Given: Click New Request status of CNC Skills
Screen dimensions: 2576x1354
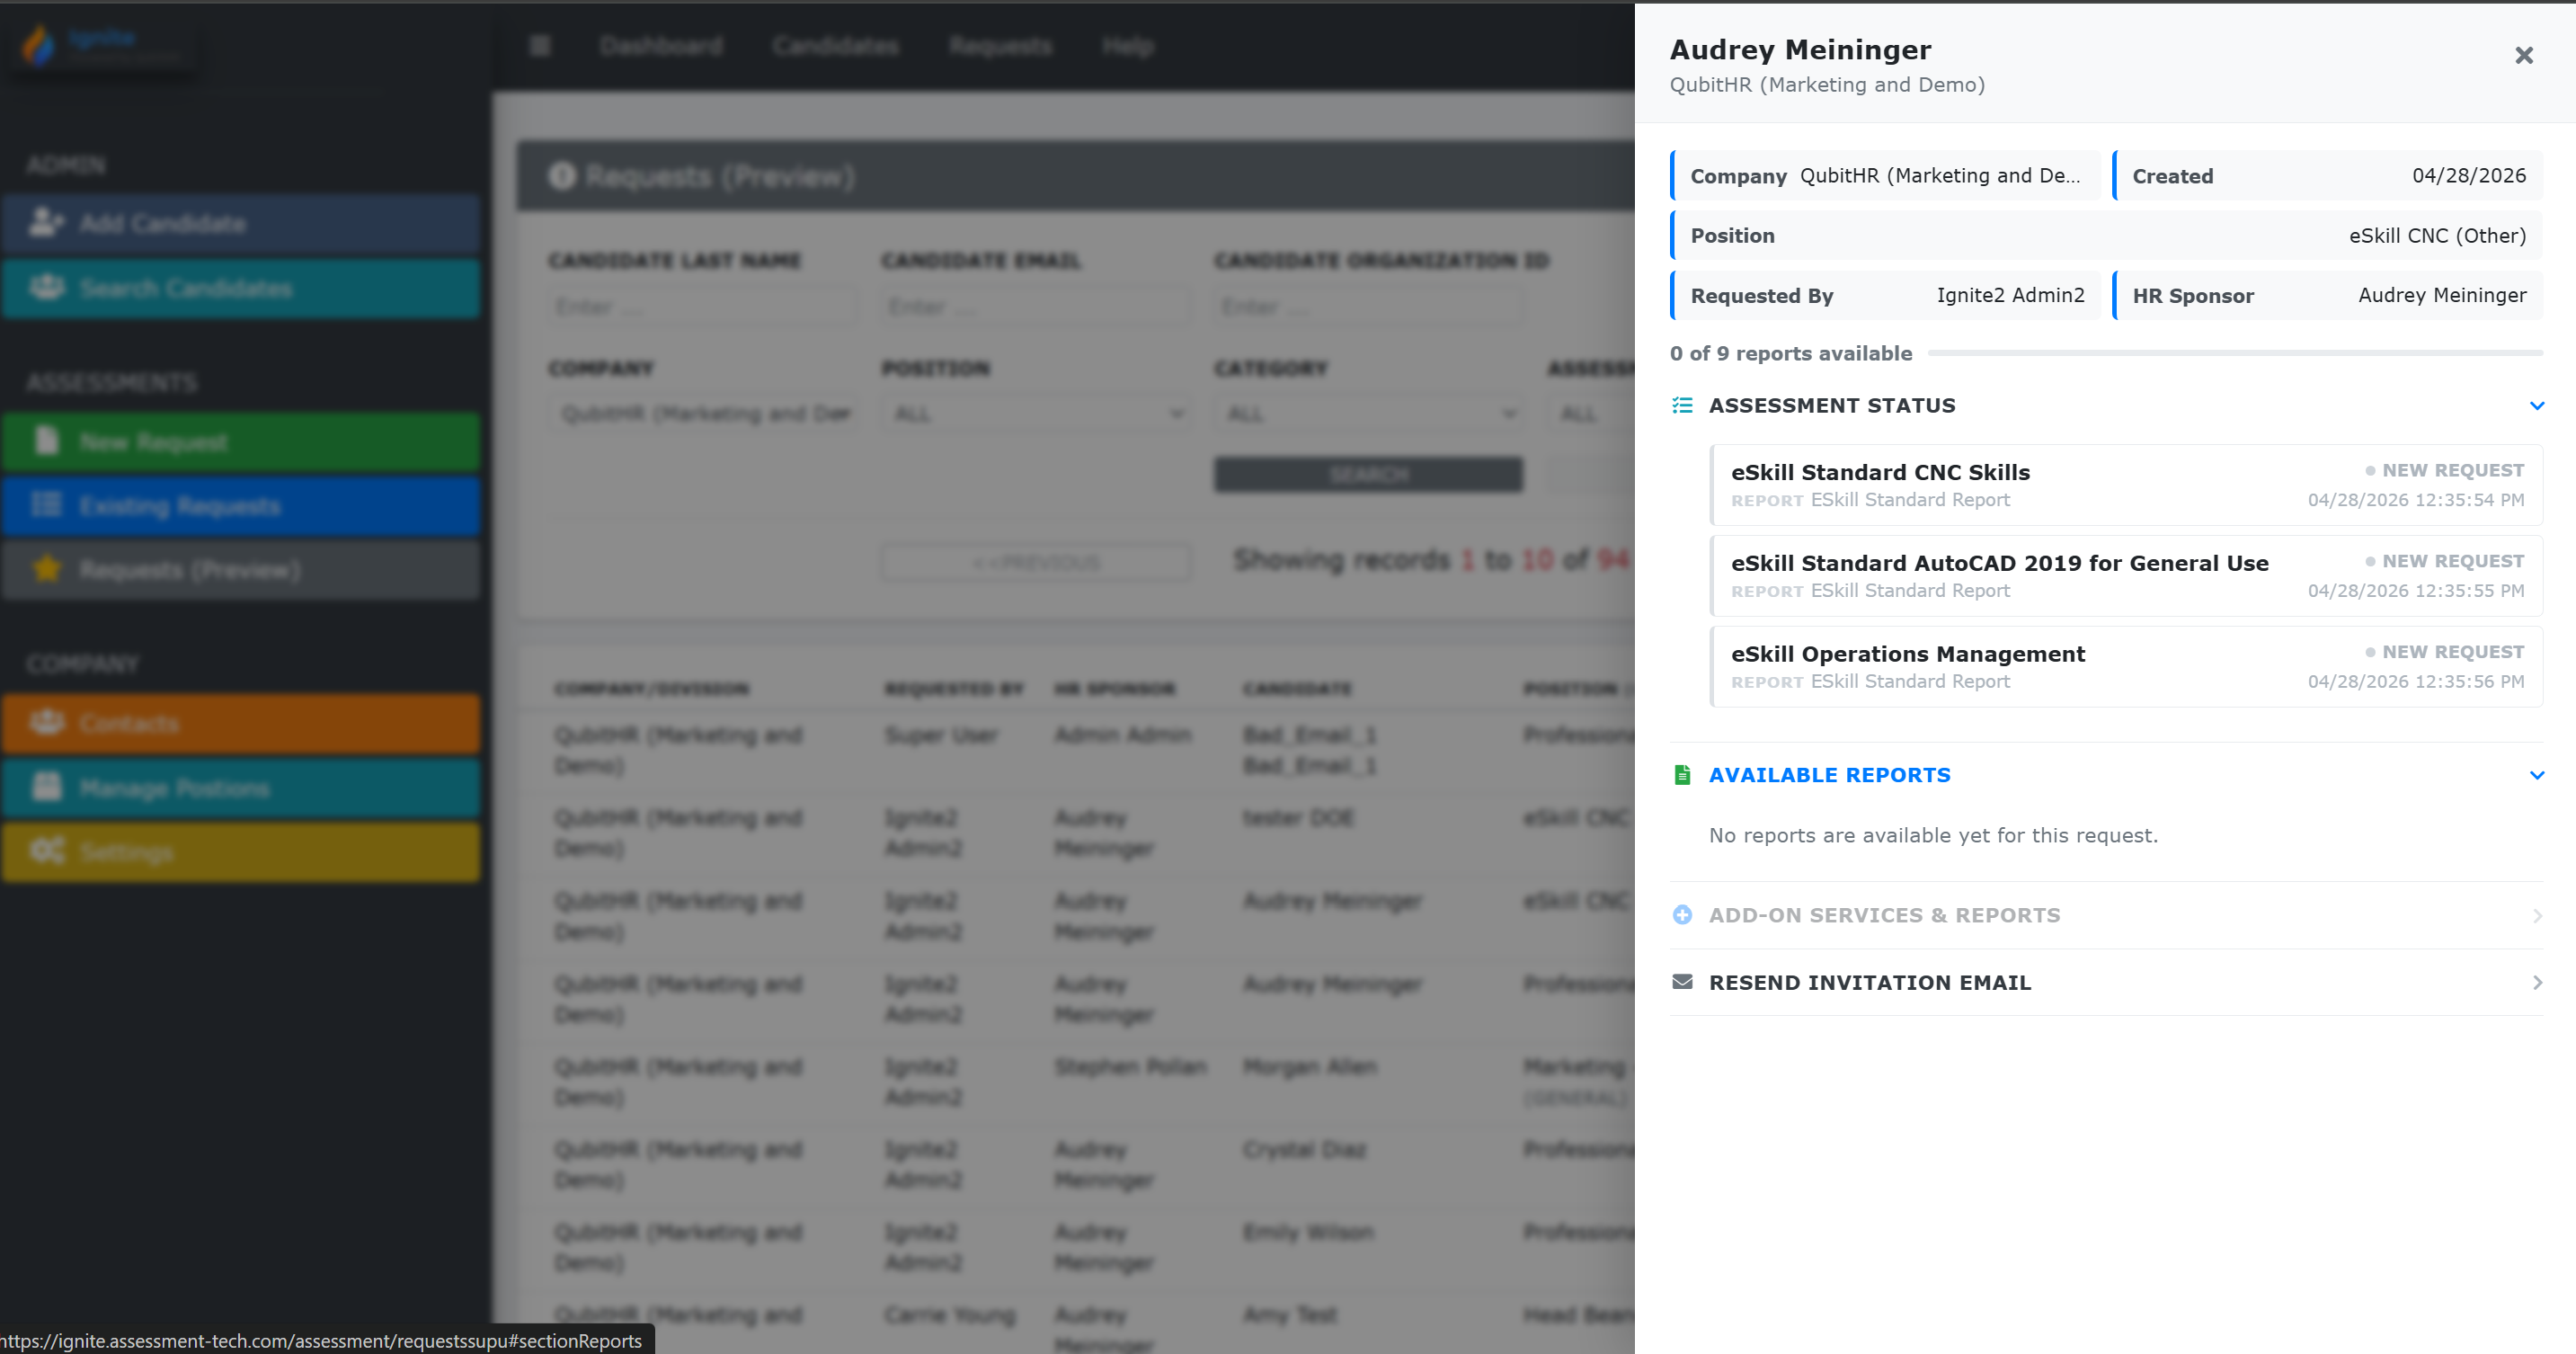Looking at the screenshot, I should click(2444, 470).
